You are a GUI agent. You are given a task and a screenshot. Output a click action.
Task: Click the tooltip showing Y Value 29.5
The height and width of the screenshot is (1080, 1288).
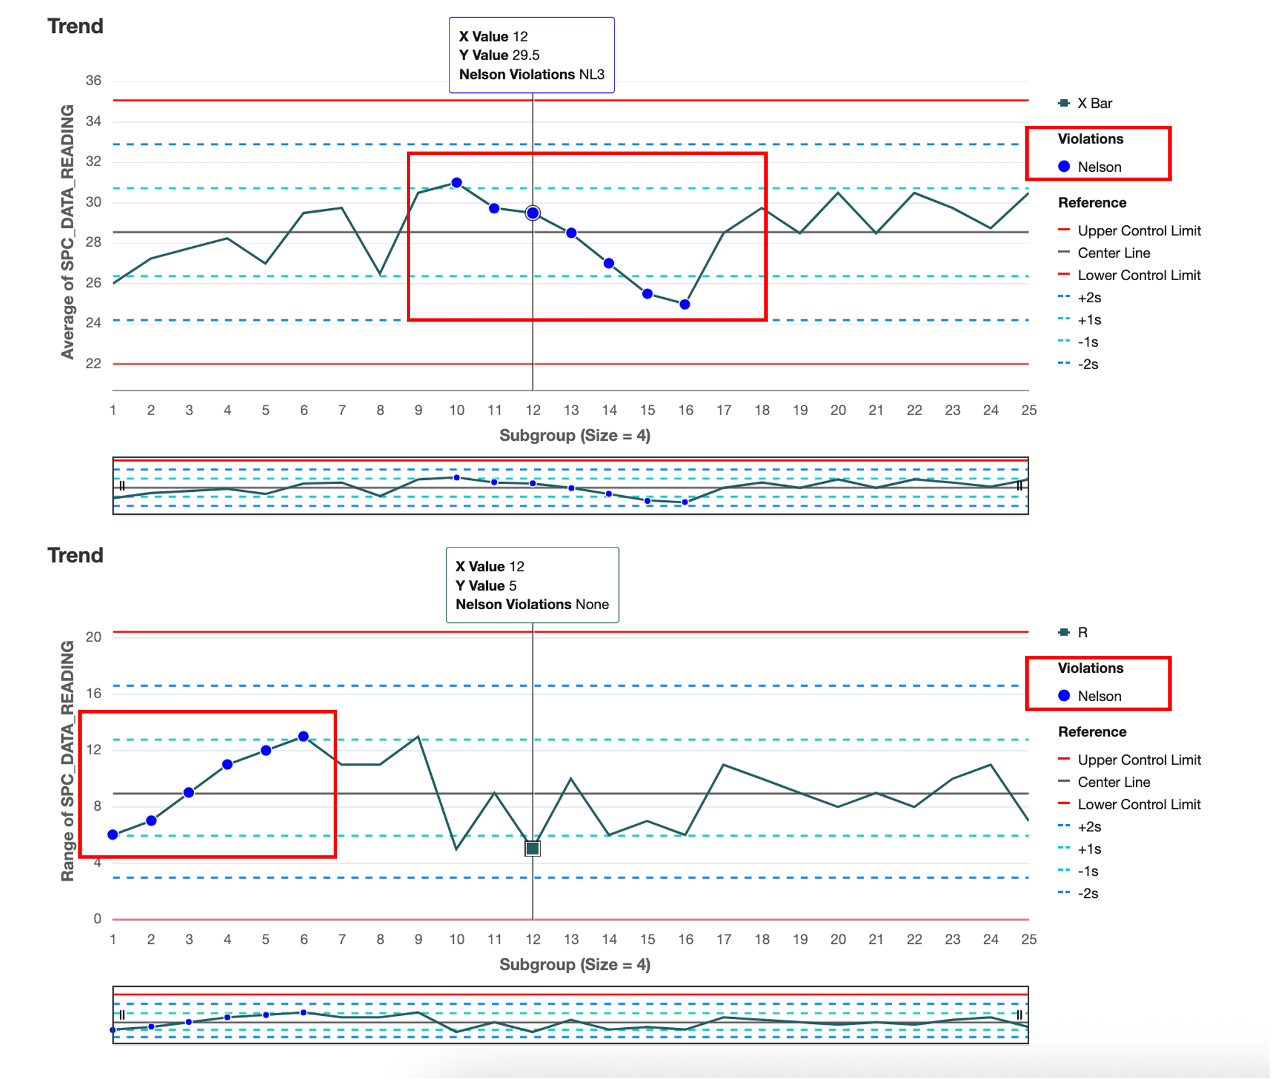[531, 54]
